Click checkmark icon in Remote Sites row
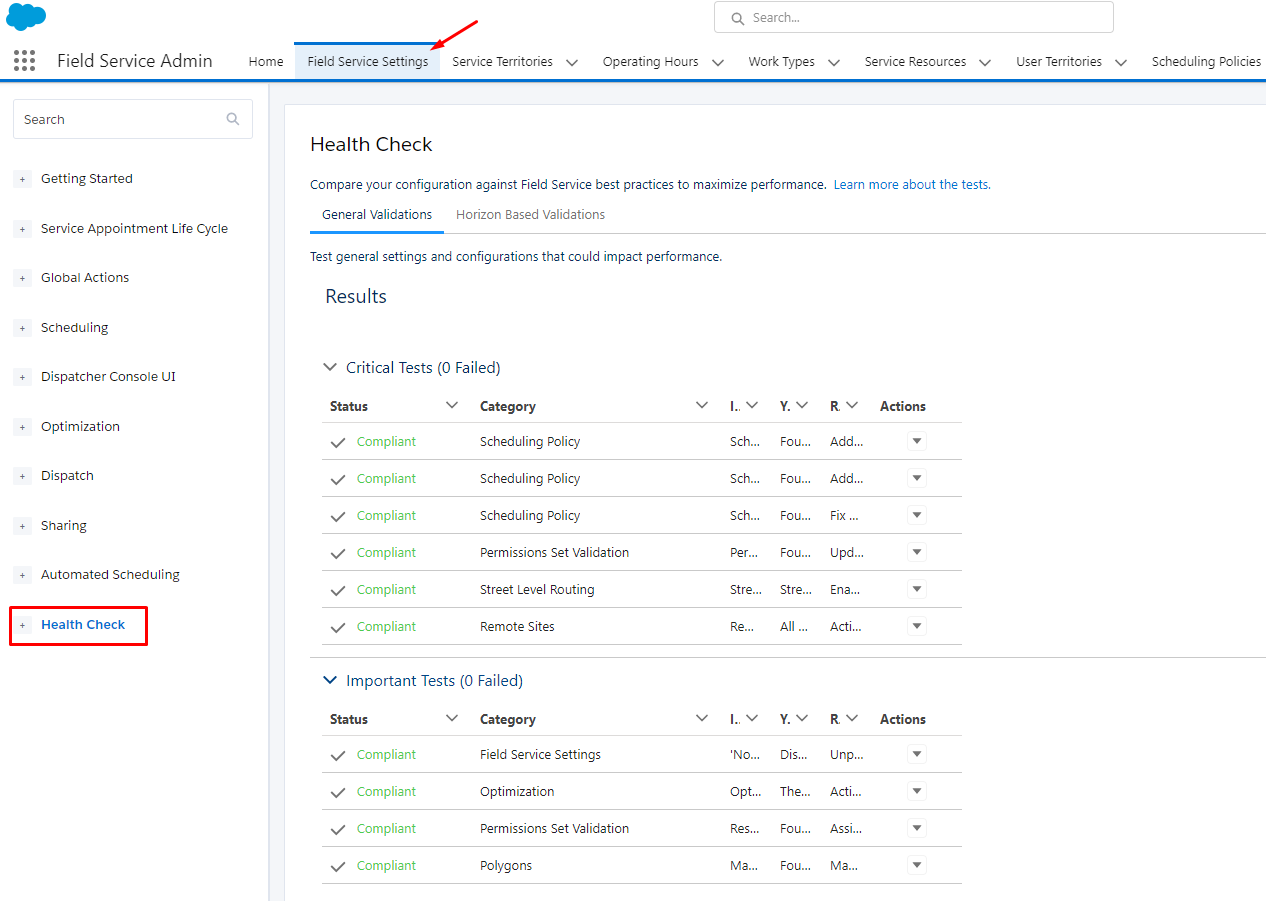Screen dimensions: 1266x901 point(338,627)
